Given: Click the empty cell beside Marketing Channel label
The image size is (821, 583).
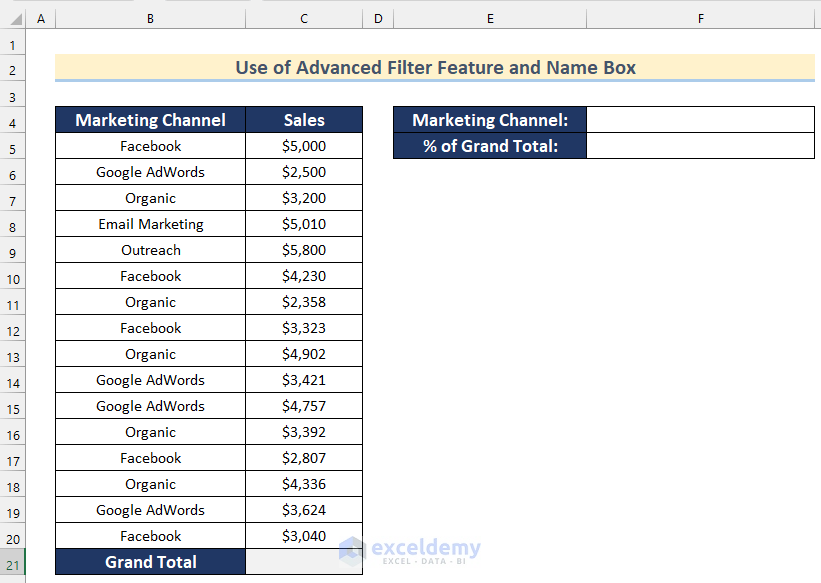Looking at the screenshot, I should (x=700, y=120).
